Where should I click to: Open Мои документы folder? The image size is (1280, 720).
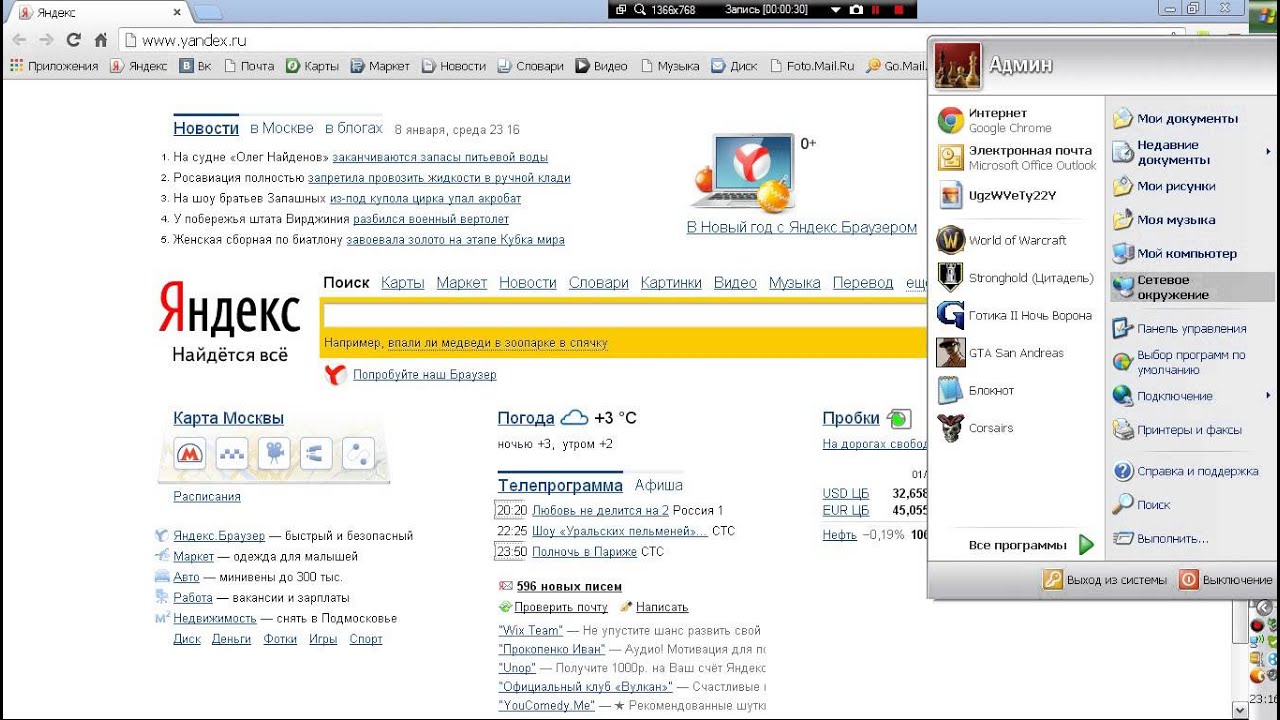click(x=1192, y=119)
